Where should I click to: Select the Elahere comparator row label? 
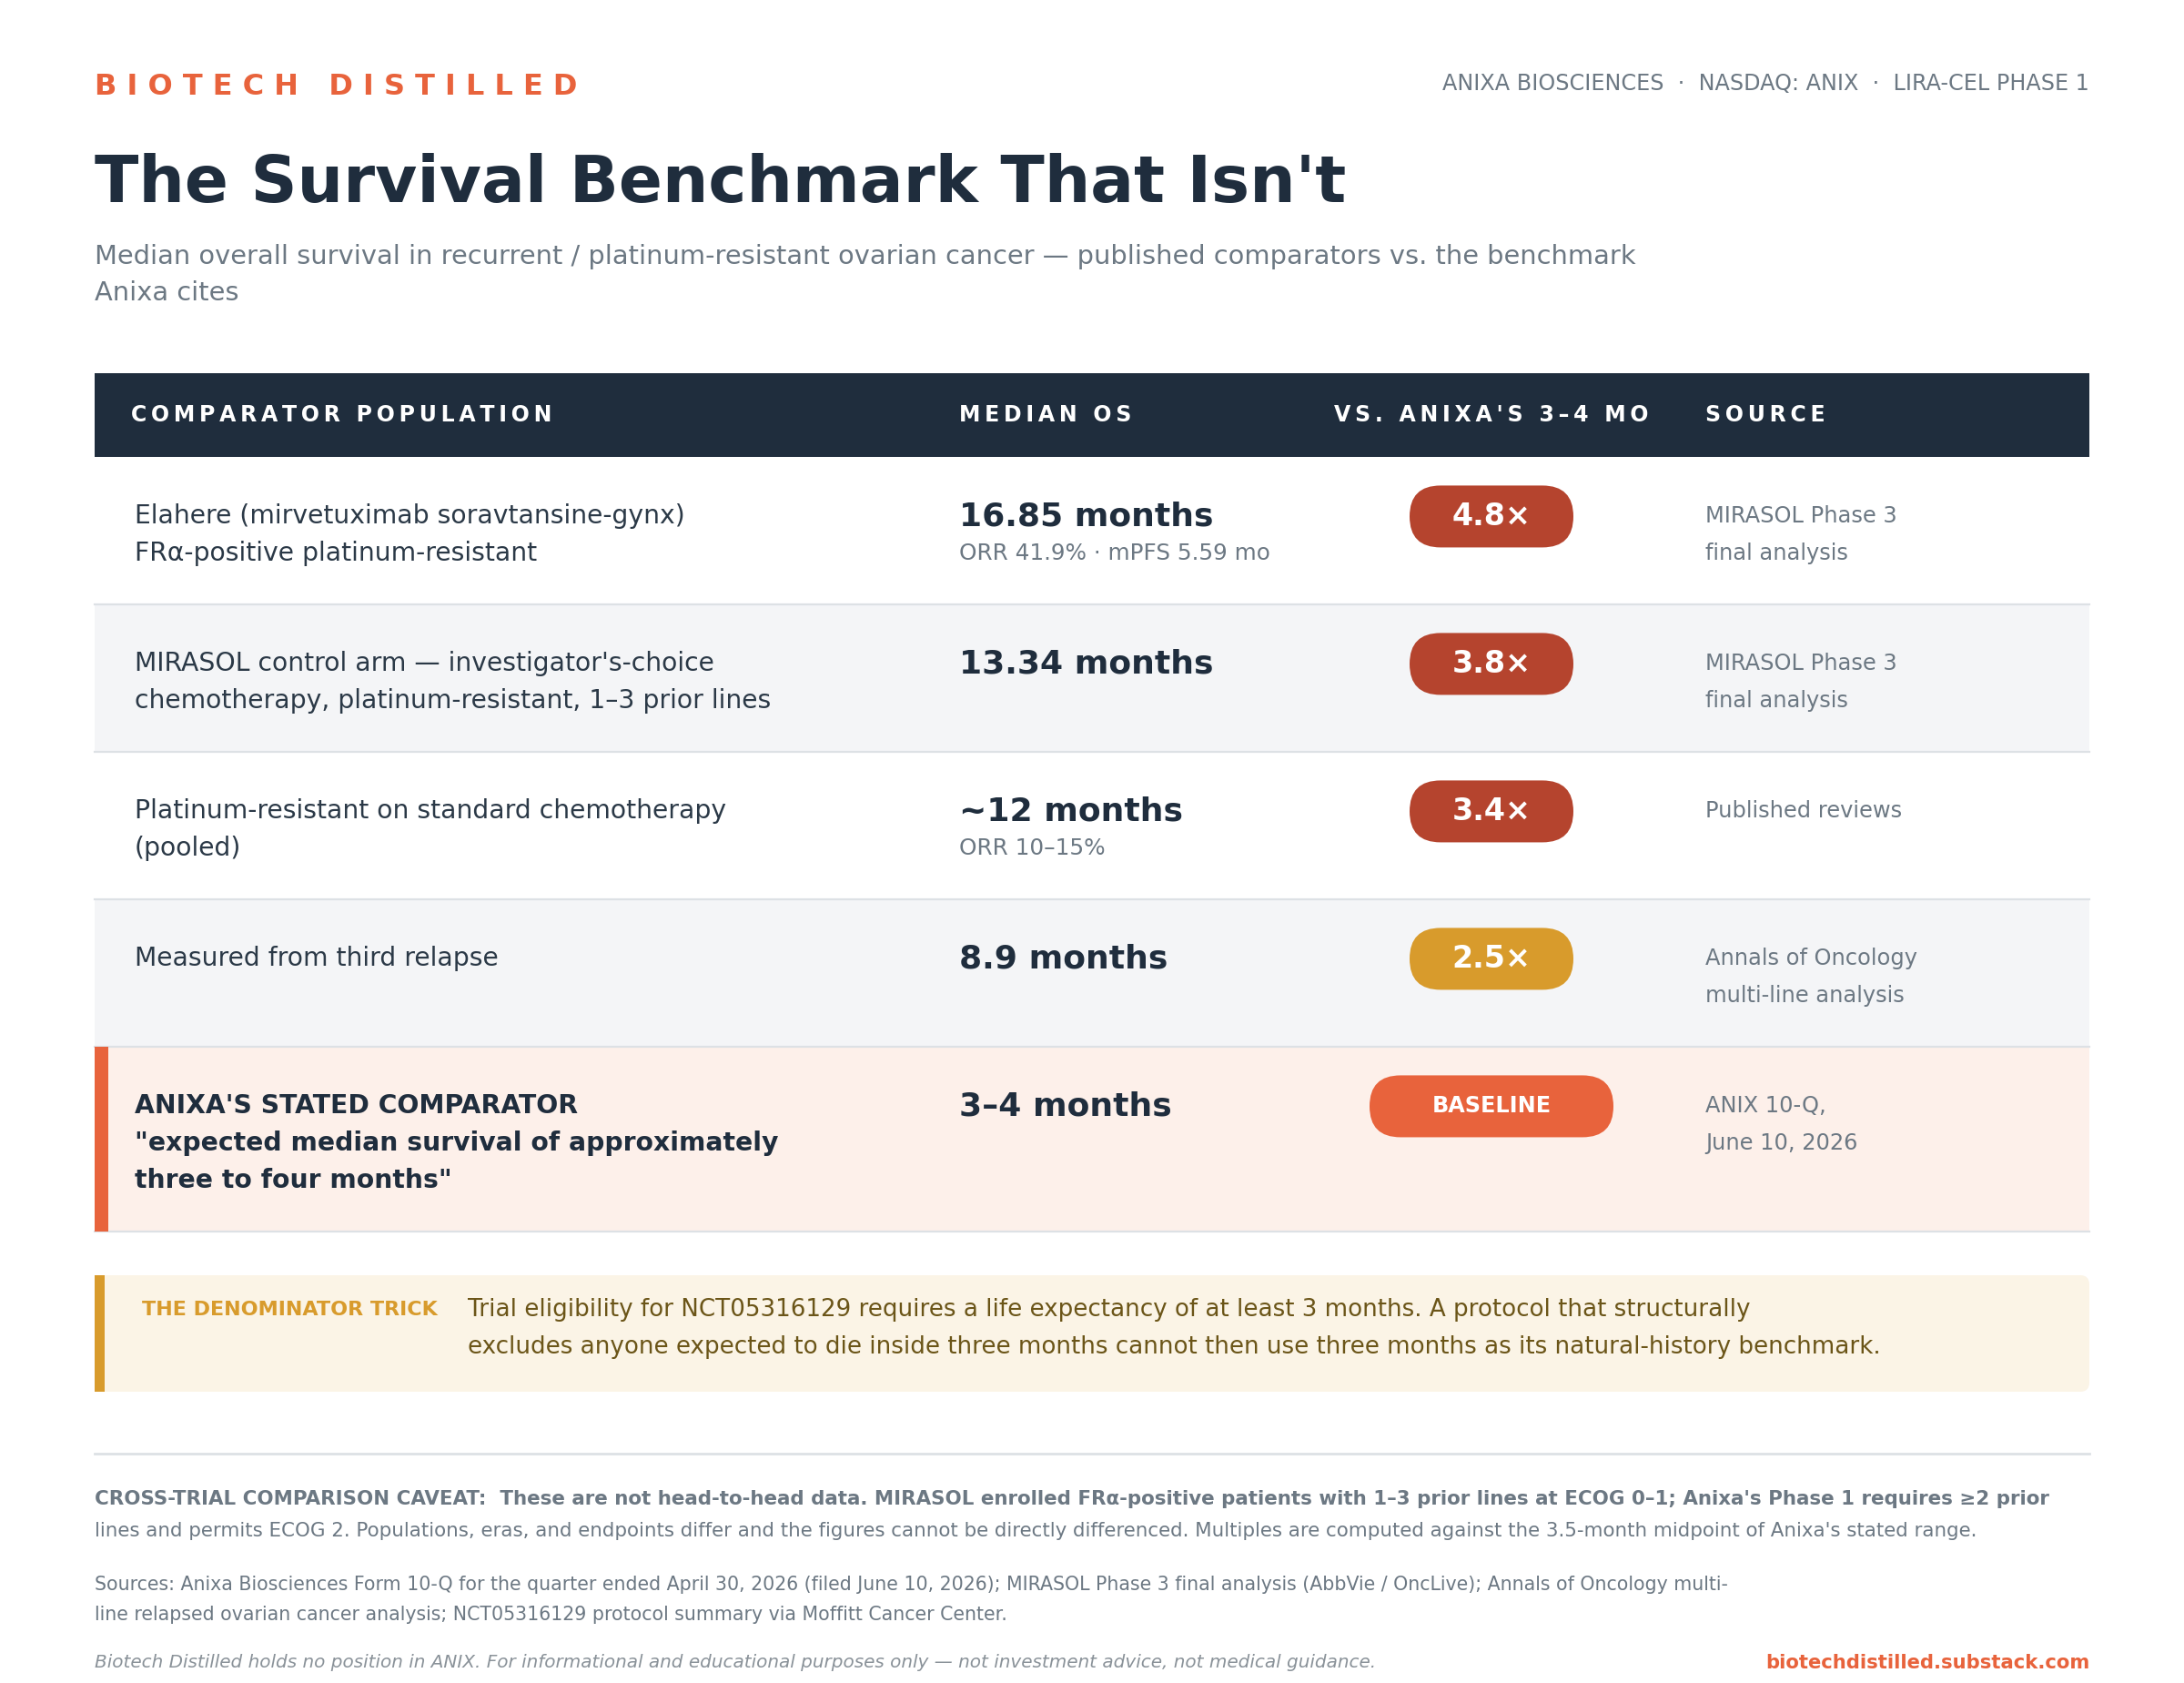(x=410, y=533)
